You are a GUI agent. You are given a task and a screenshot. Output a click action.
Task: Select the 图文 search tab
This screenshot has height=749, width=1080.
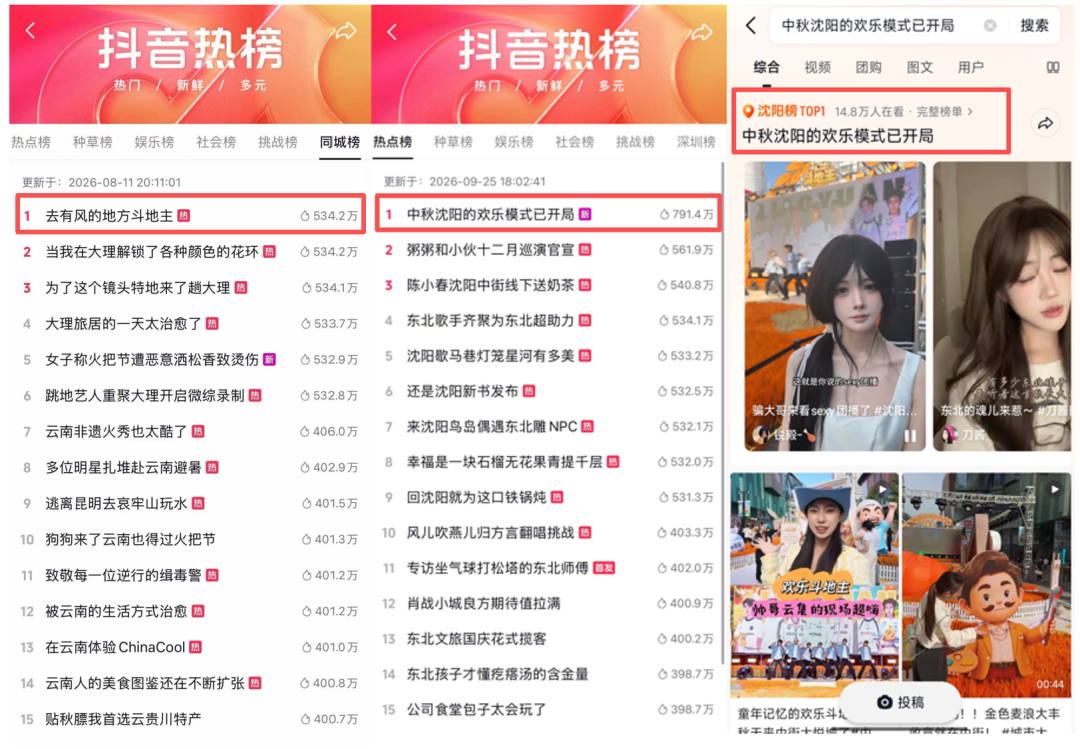pos(920,67)
